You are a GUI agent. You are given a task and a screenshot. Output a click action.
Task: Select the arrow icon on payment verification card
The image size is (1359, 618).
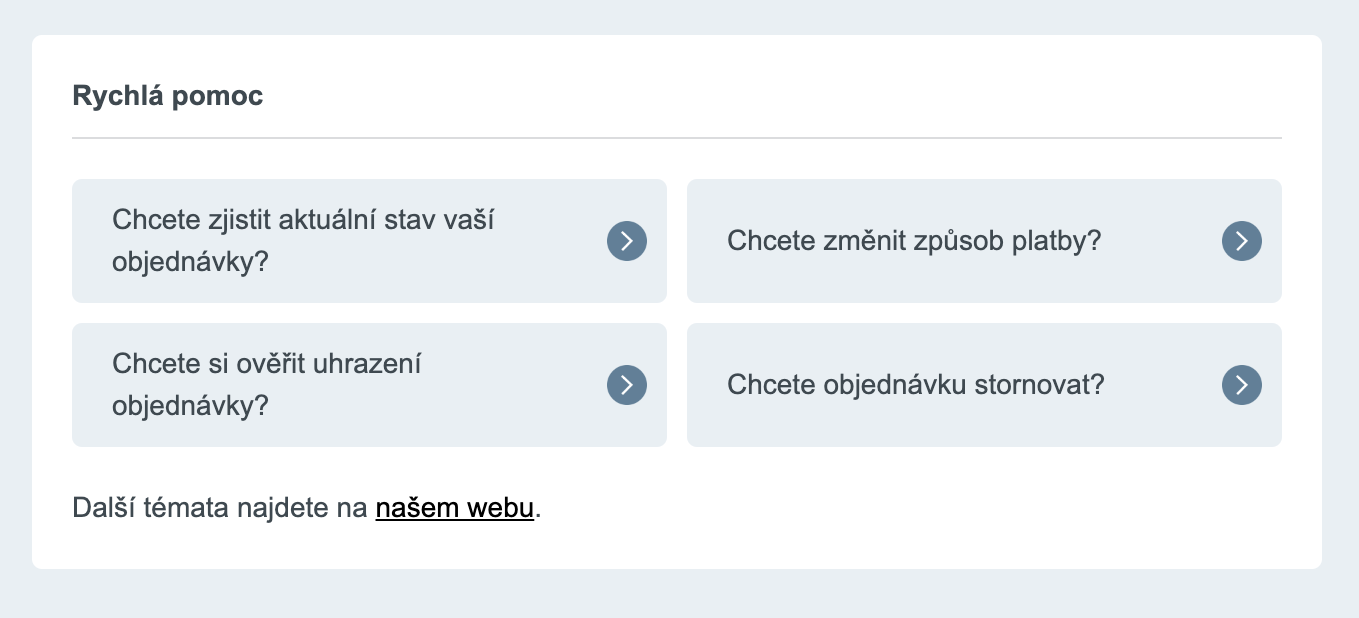tap(626, 385)
